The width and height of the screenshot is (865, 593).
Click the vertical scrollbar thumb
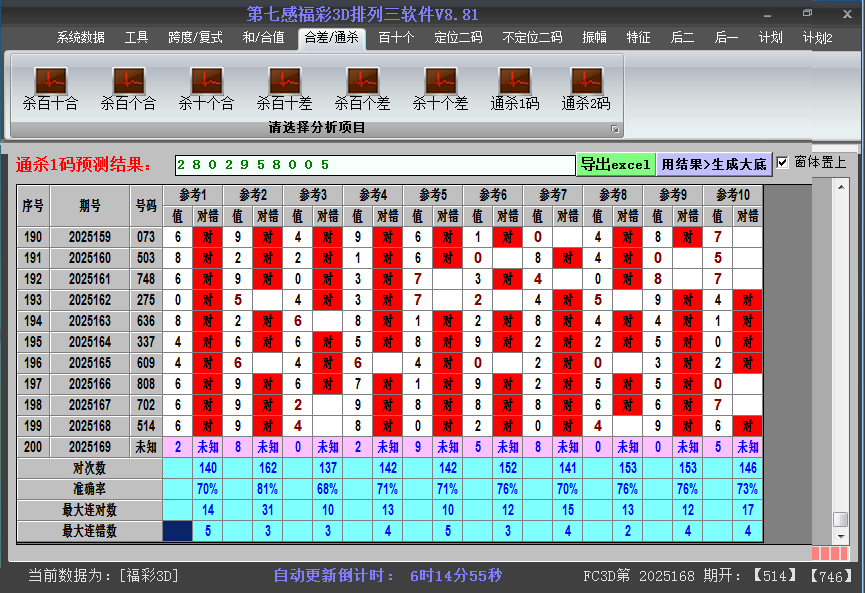[841, 519]
